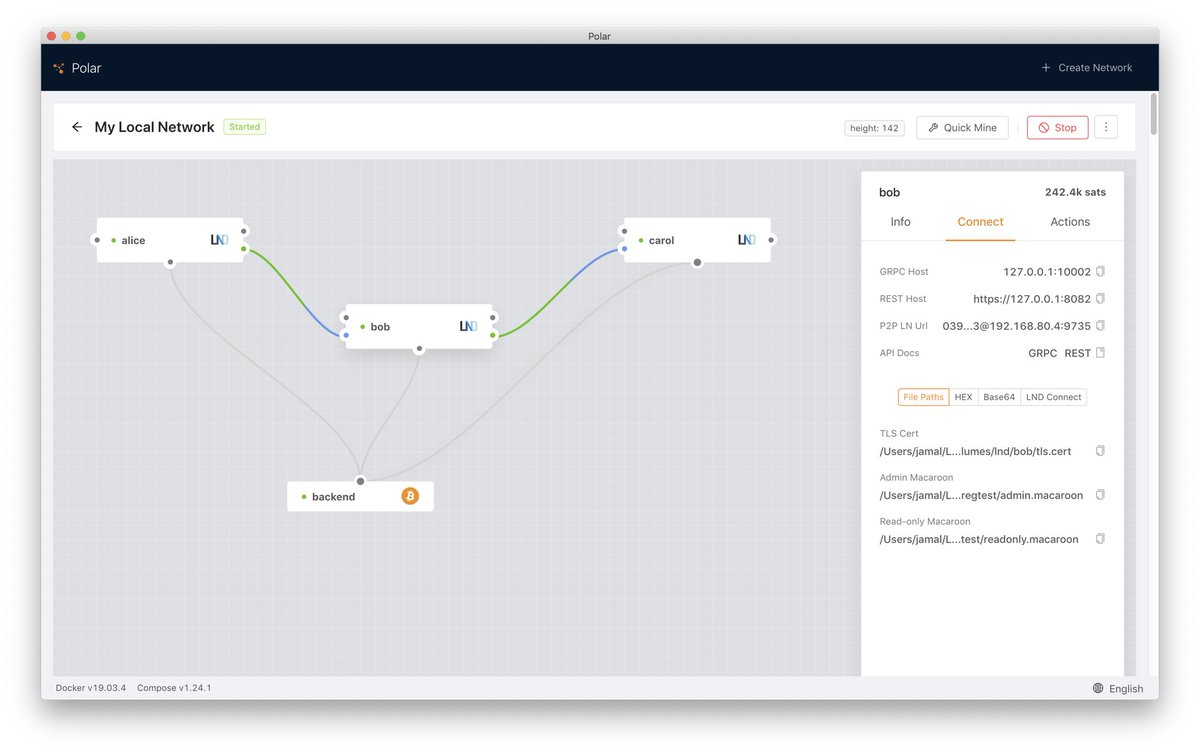Viewport: 1200px width, 754px height.
Task: Click the 242.4k sats balance
Action: pyautogui.click(x=1075, y=192)
